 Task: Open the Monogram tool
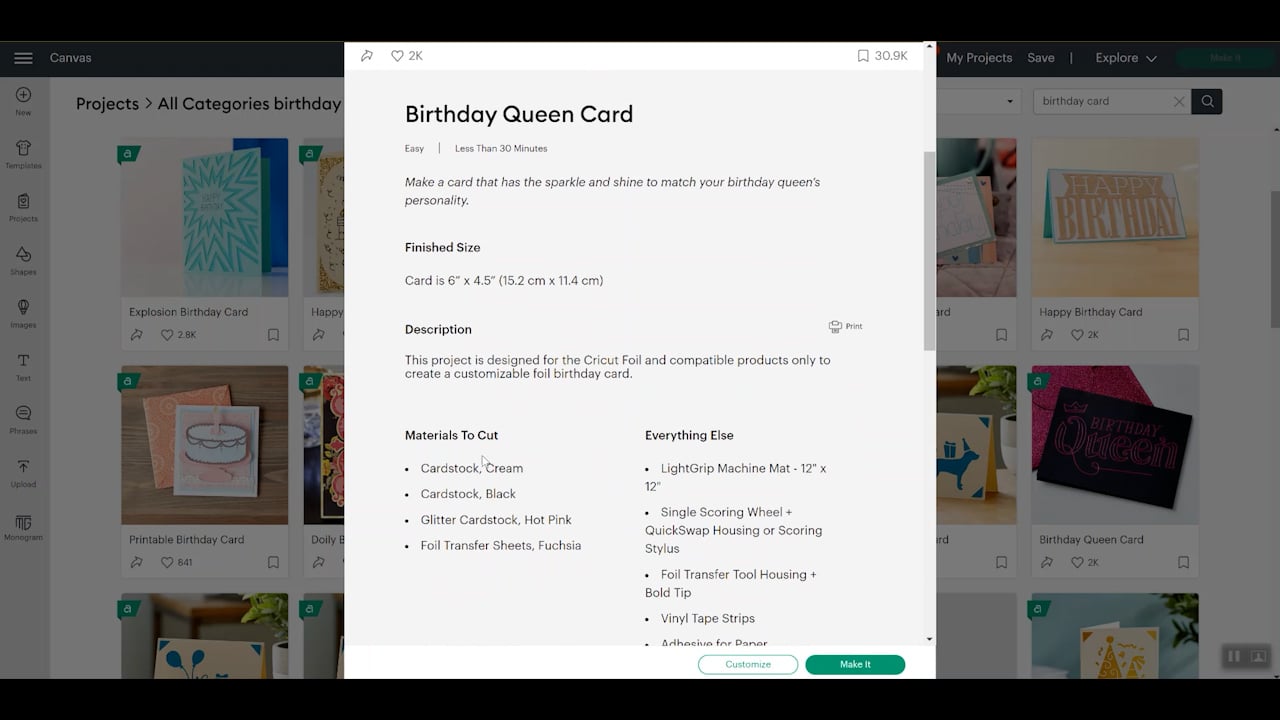(x=23, y=527)
